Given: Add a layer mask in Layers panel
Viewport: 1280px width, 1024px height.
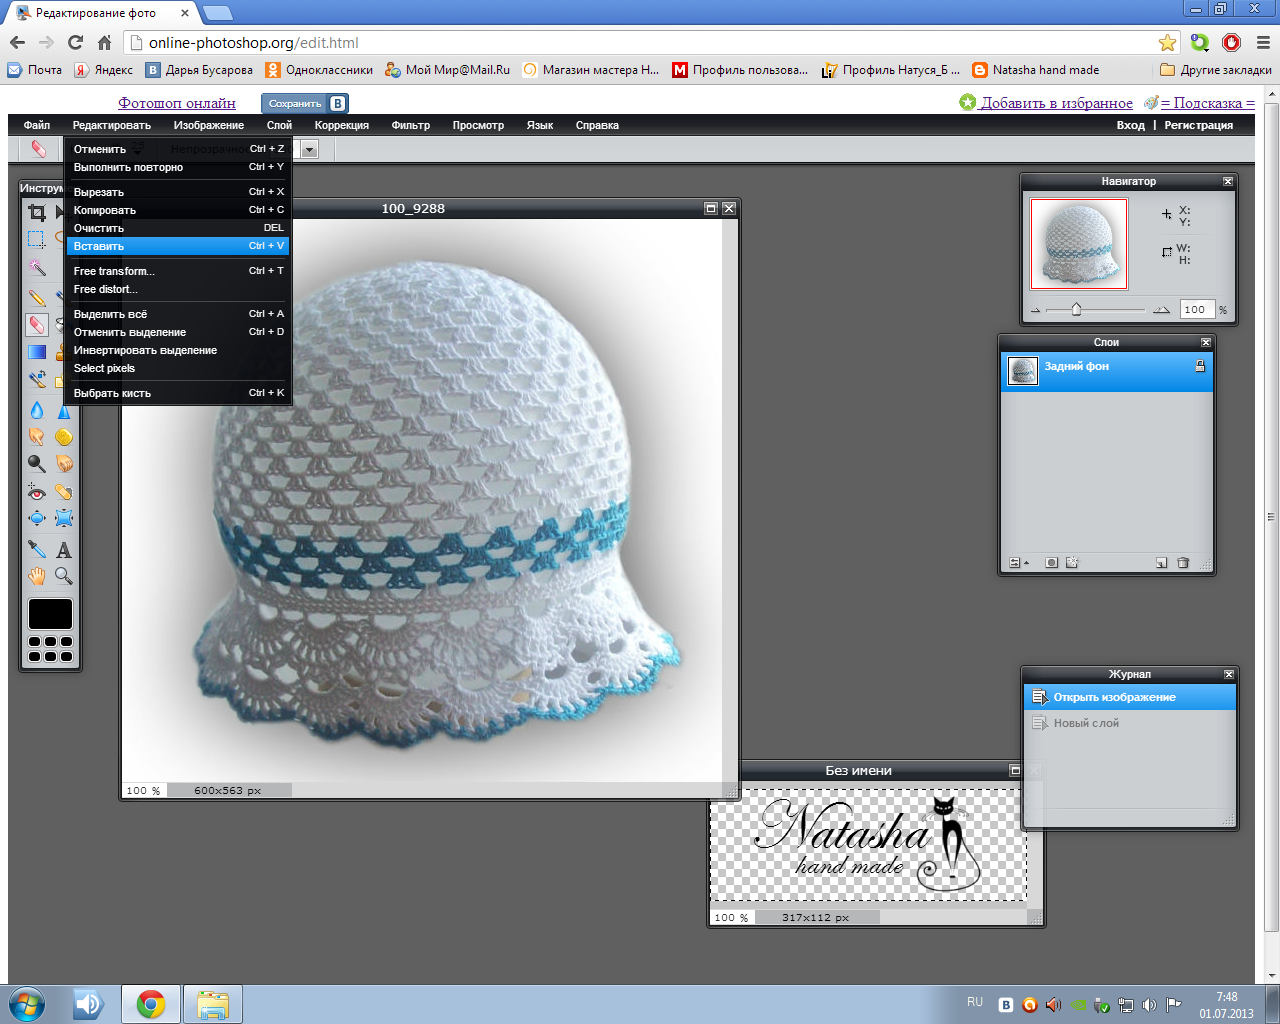Looking at the screenshot, I should pyautogui.click(x=1051, y=563).
